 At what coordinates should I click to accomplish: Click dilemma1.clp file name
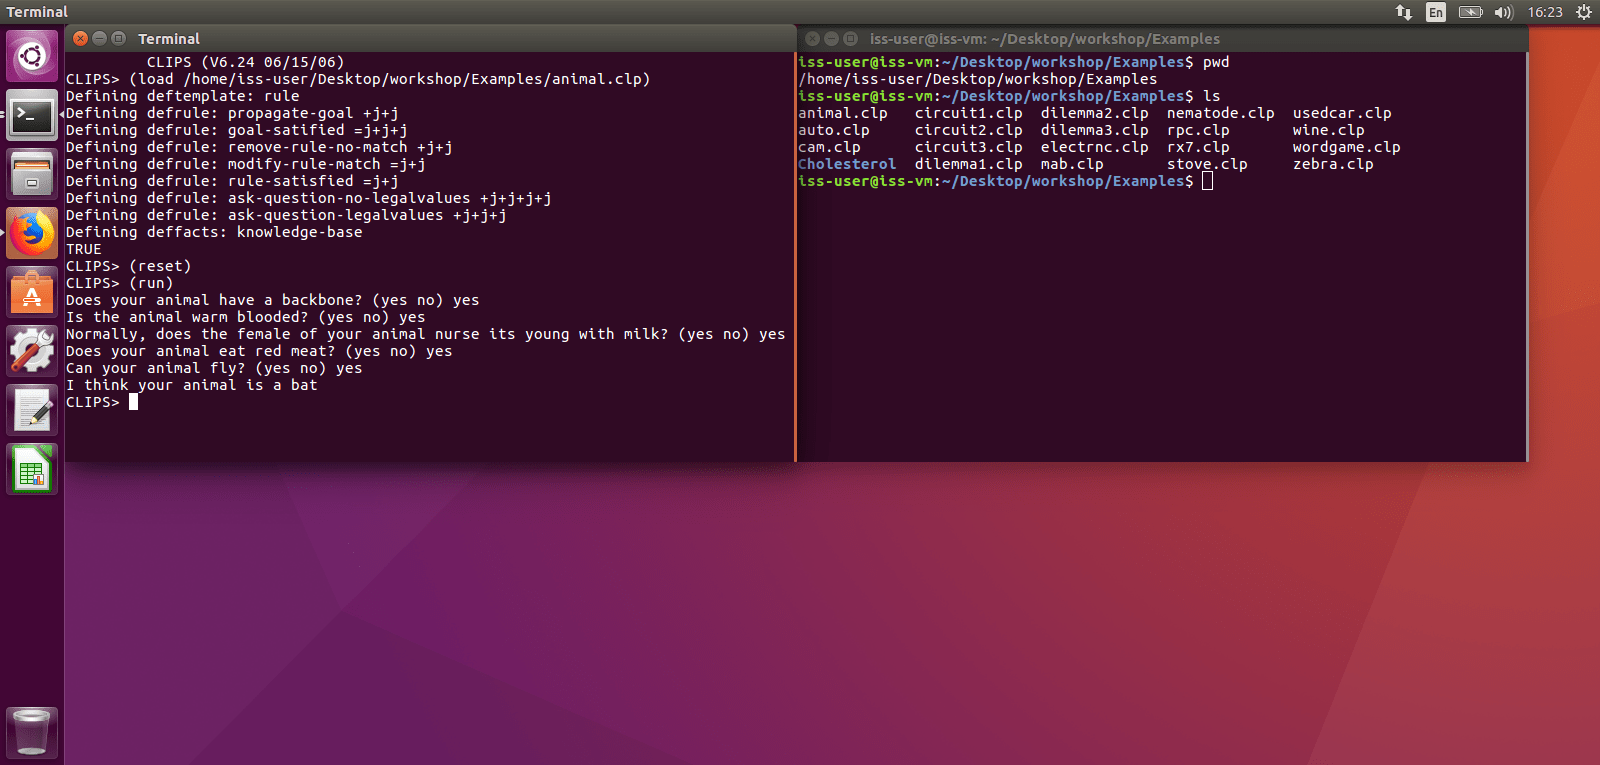(969, 164)
